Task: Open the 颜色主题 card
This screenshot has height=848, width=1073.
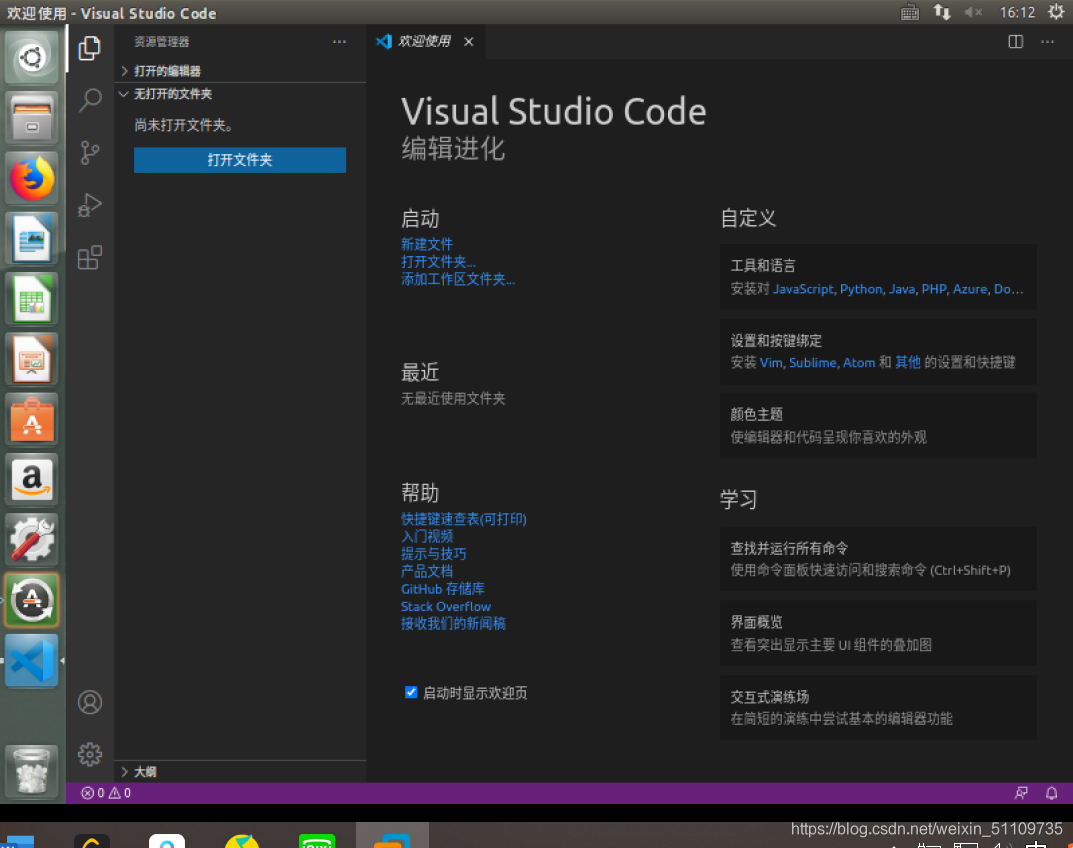Action: (x=878, y=425)
